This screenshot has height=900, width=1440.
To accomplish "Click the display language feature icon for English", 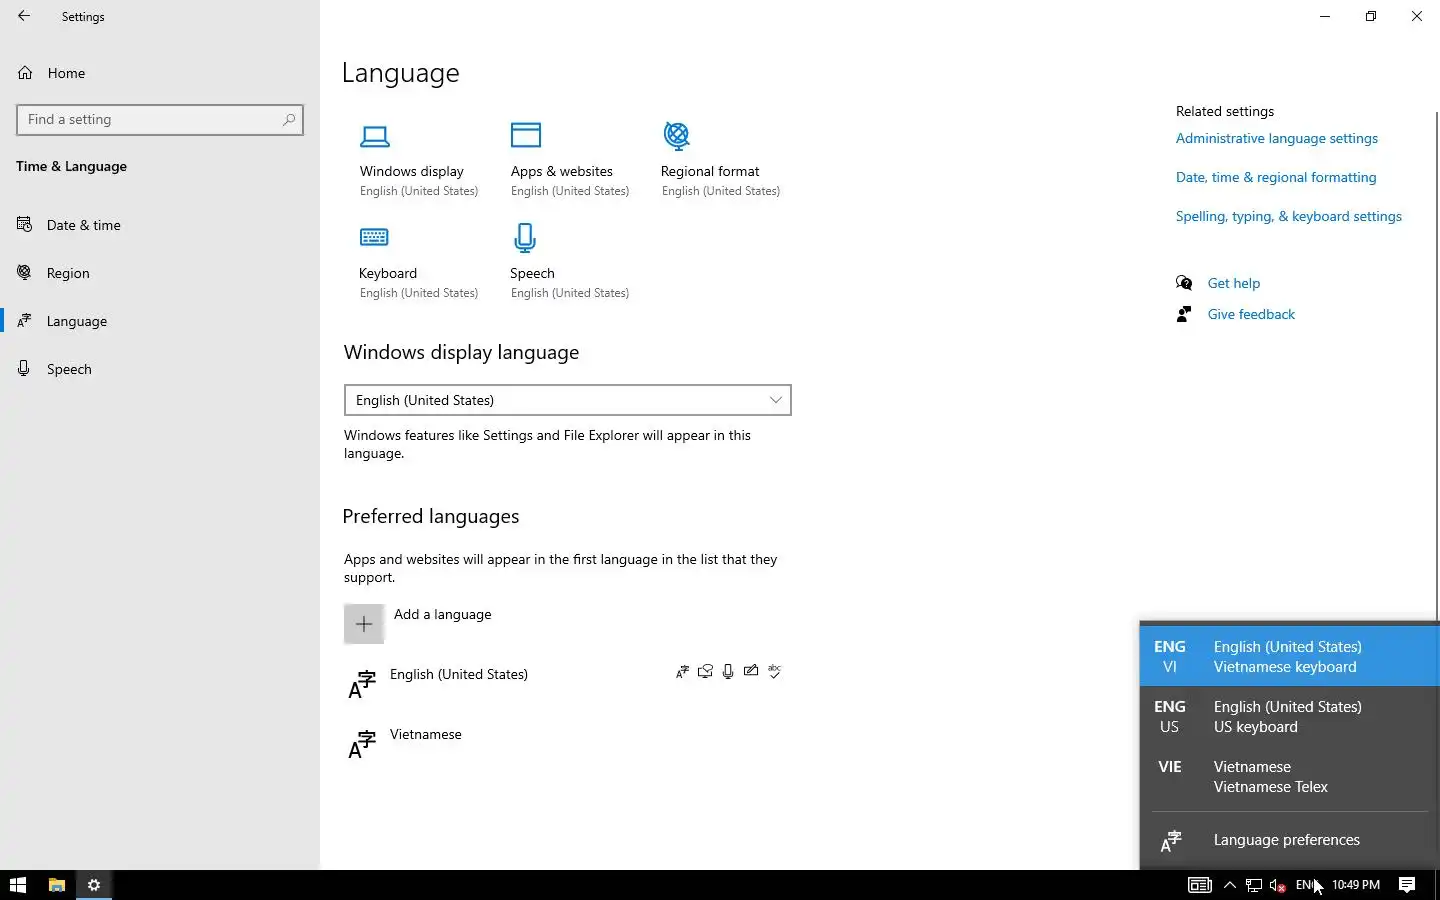I will click(x=682, y=672).
